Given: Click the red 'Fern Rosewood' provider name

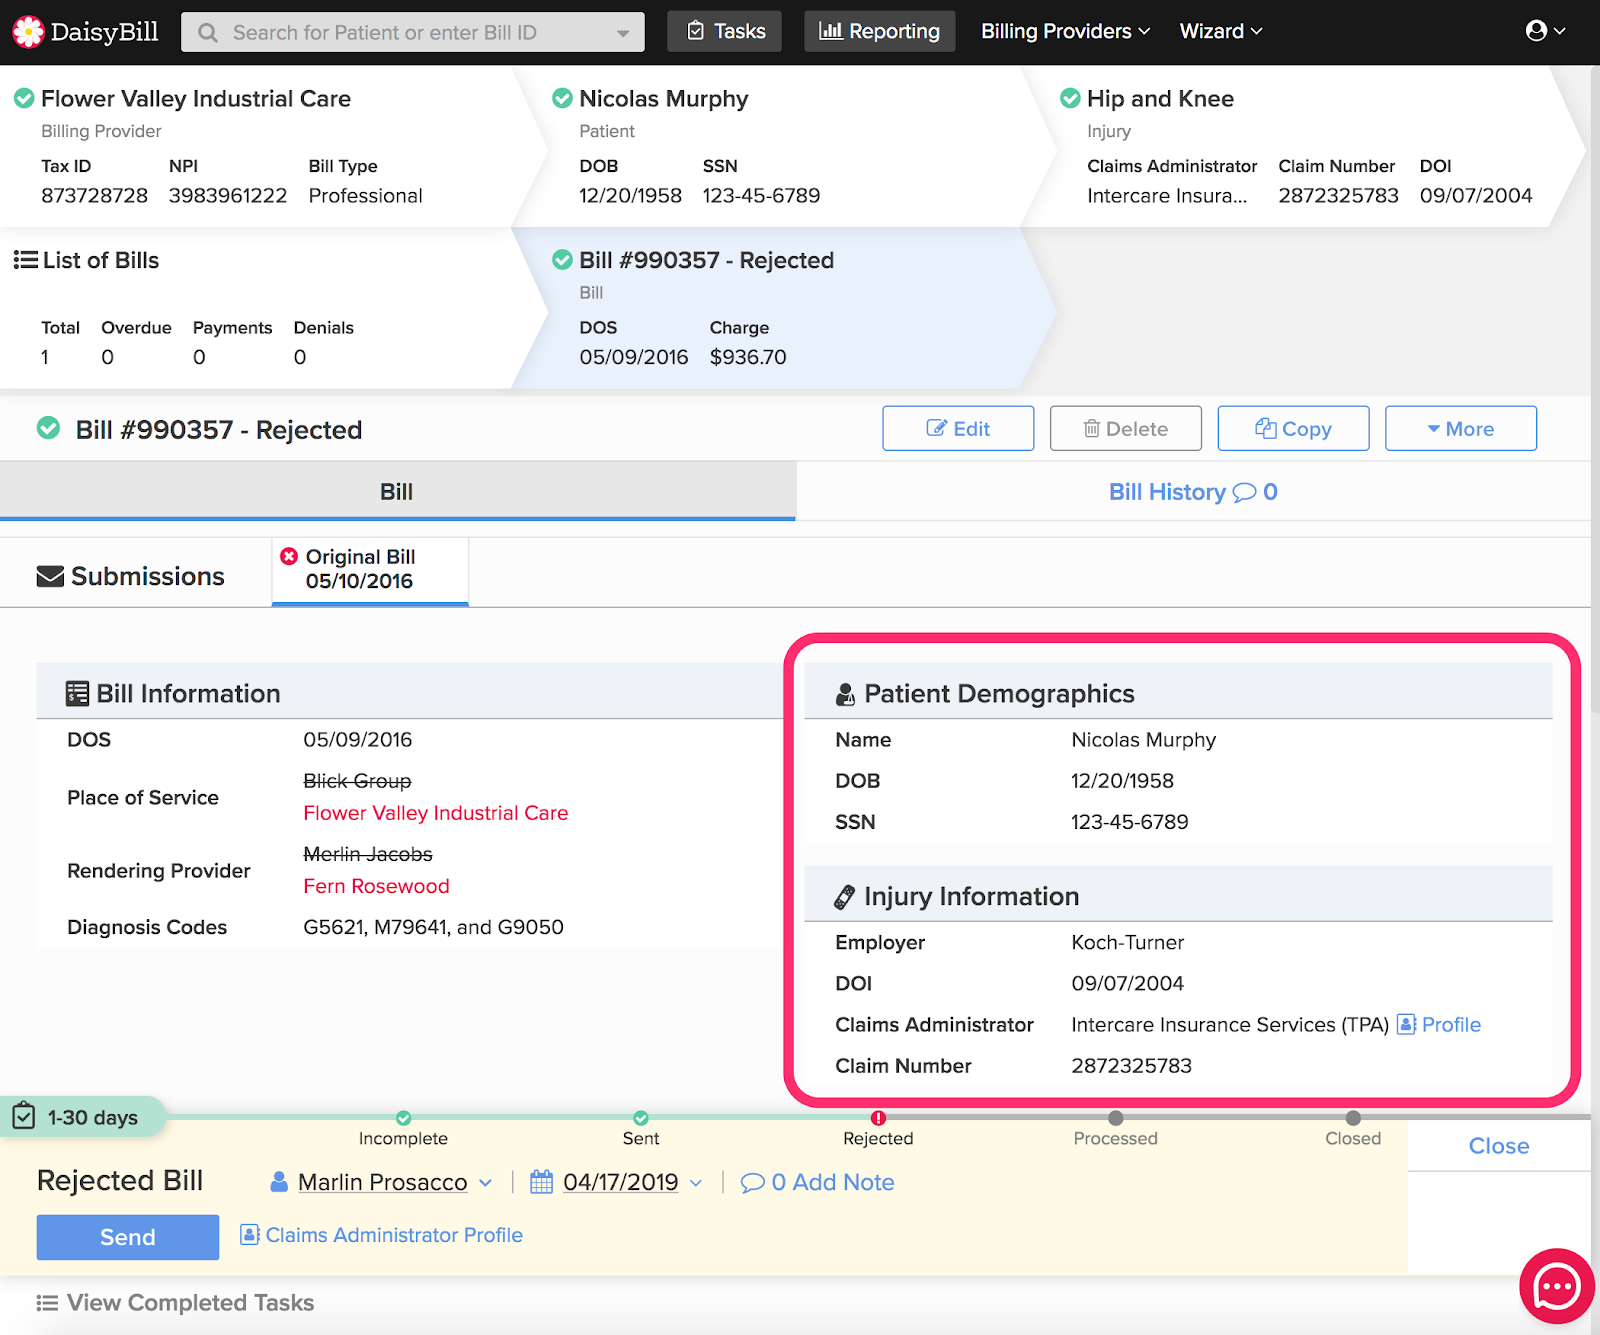Looking at the screenshot, I should [x=376, y=886].
